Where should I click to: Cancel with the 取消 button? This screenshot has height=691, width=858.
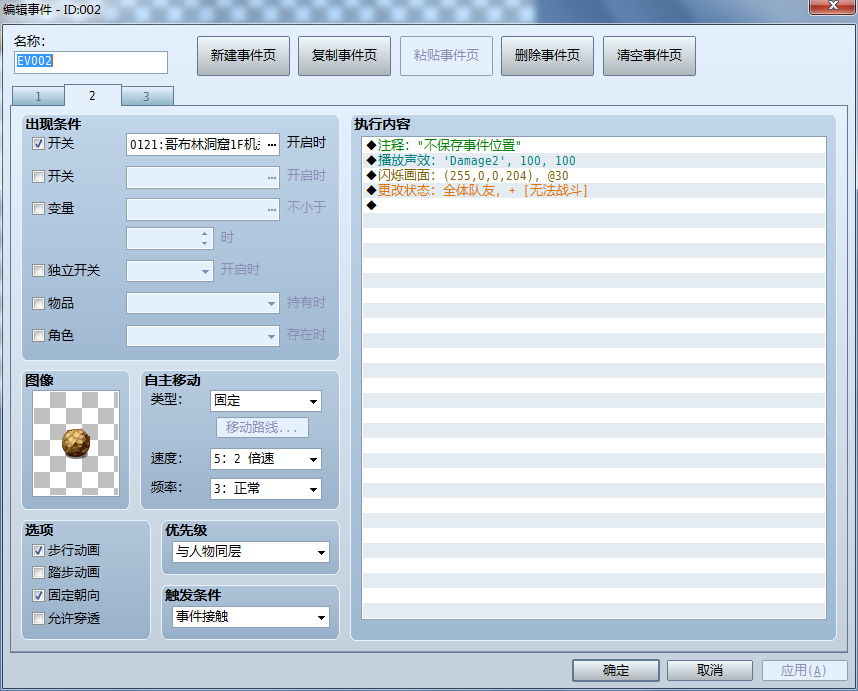(x=710, y=670)
